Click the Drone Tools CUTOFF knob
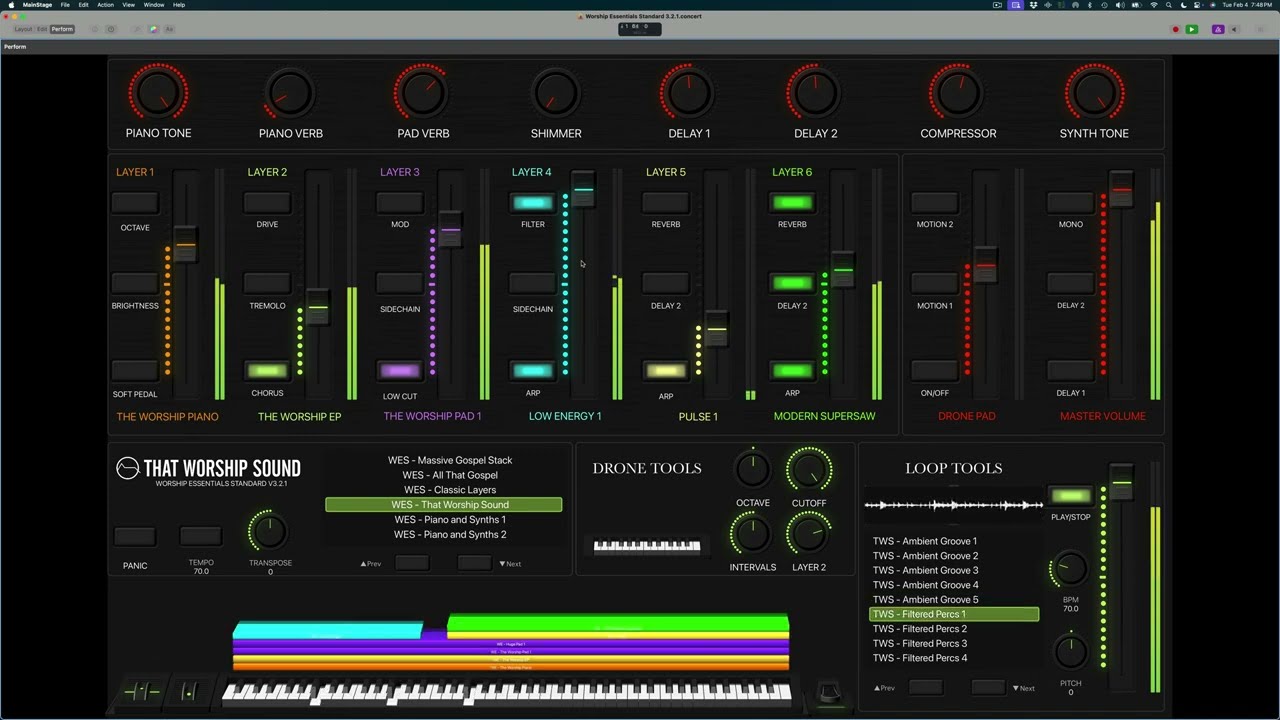Viewport: 1280px width, 720px height. tap(809, 469)
